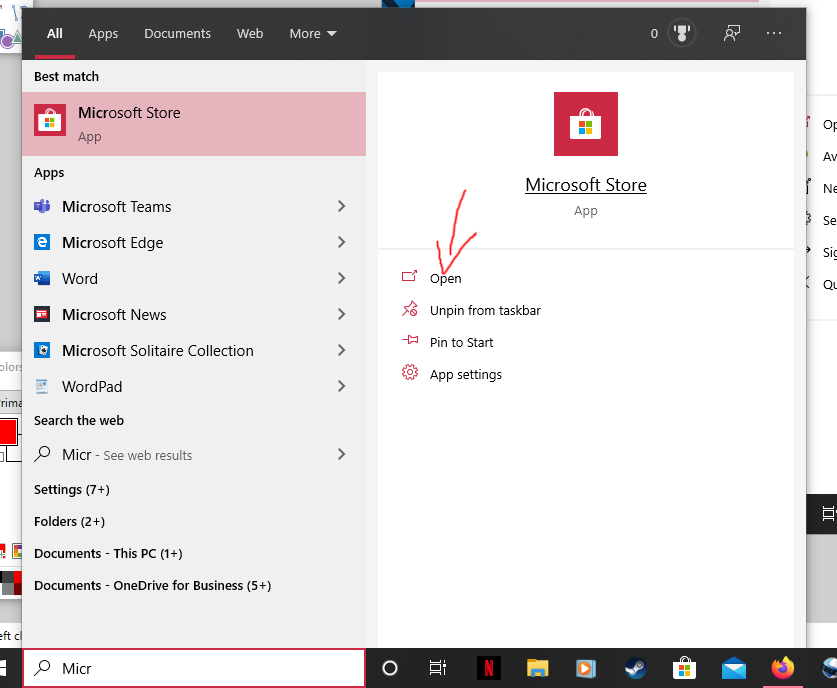Expand WordPad result chevron

coord(342,386)
